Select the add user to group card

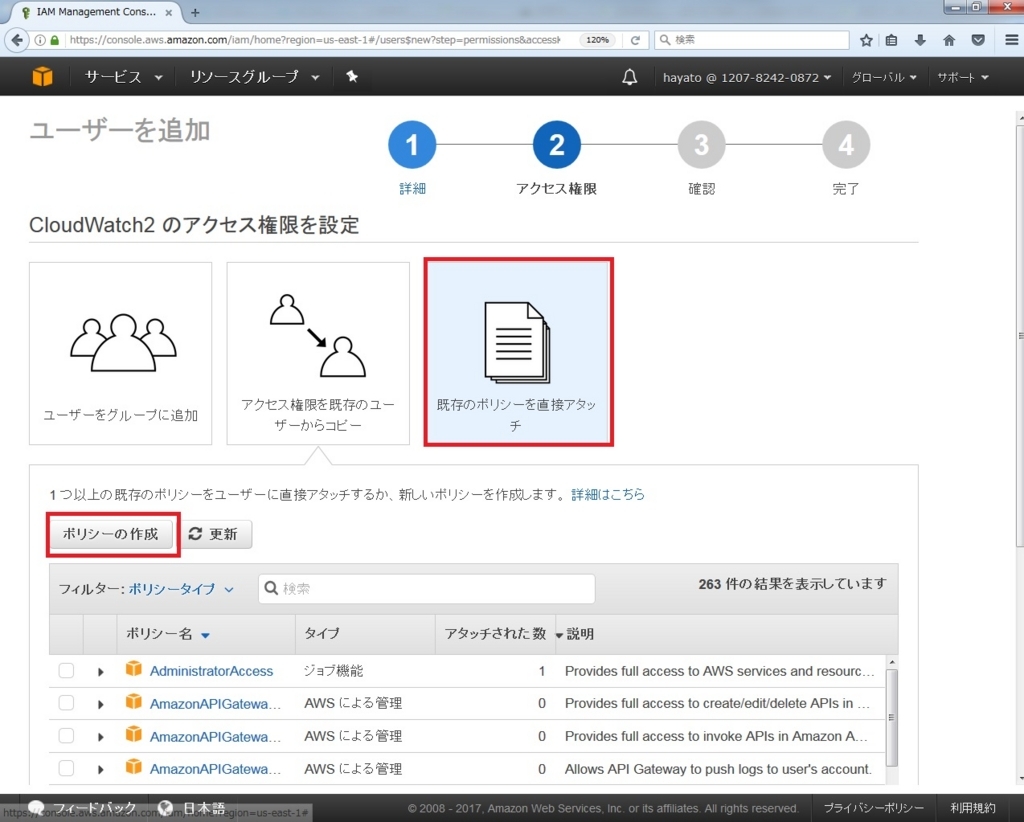[x=121, y=353]
